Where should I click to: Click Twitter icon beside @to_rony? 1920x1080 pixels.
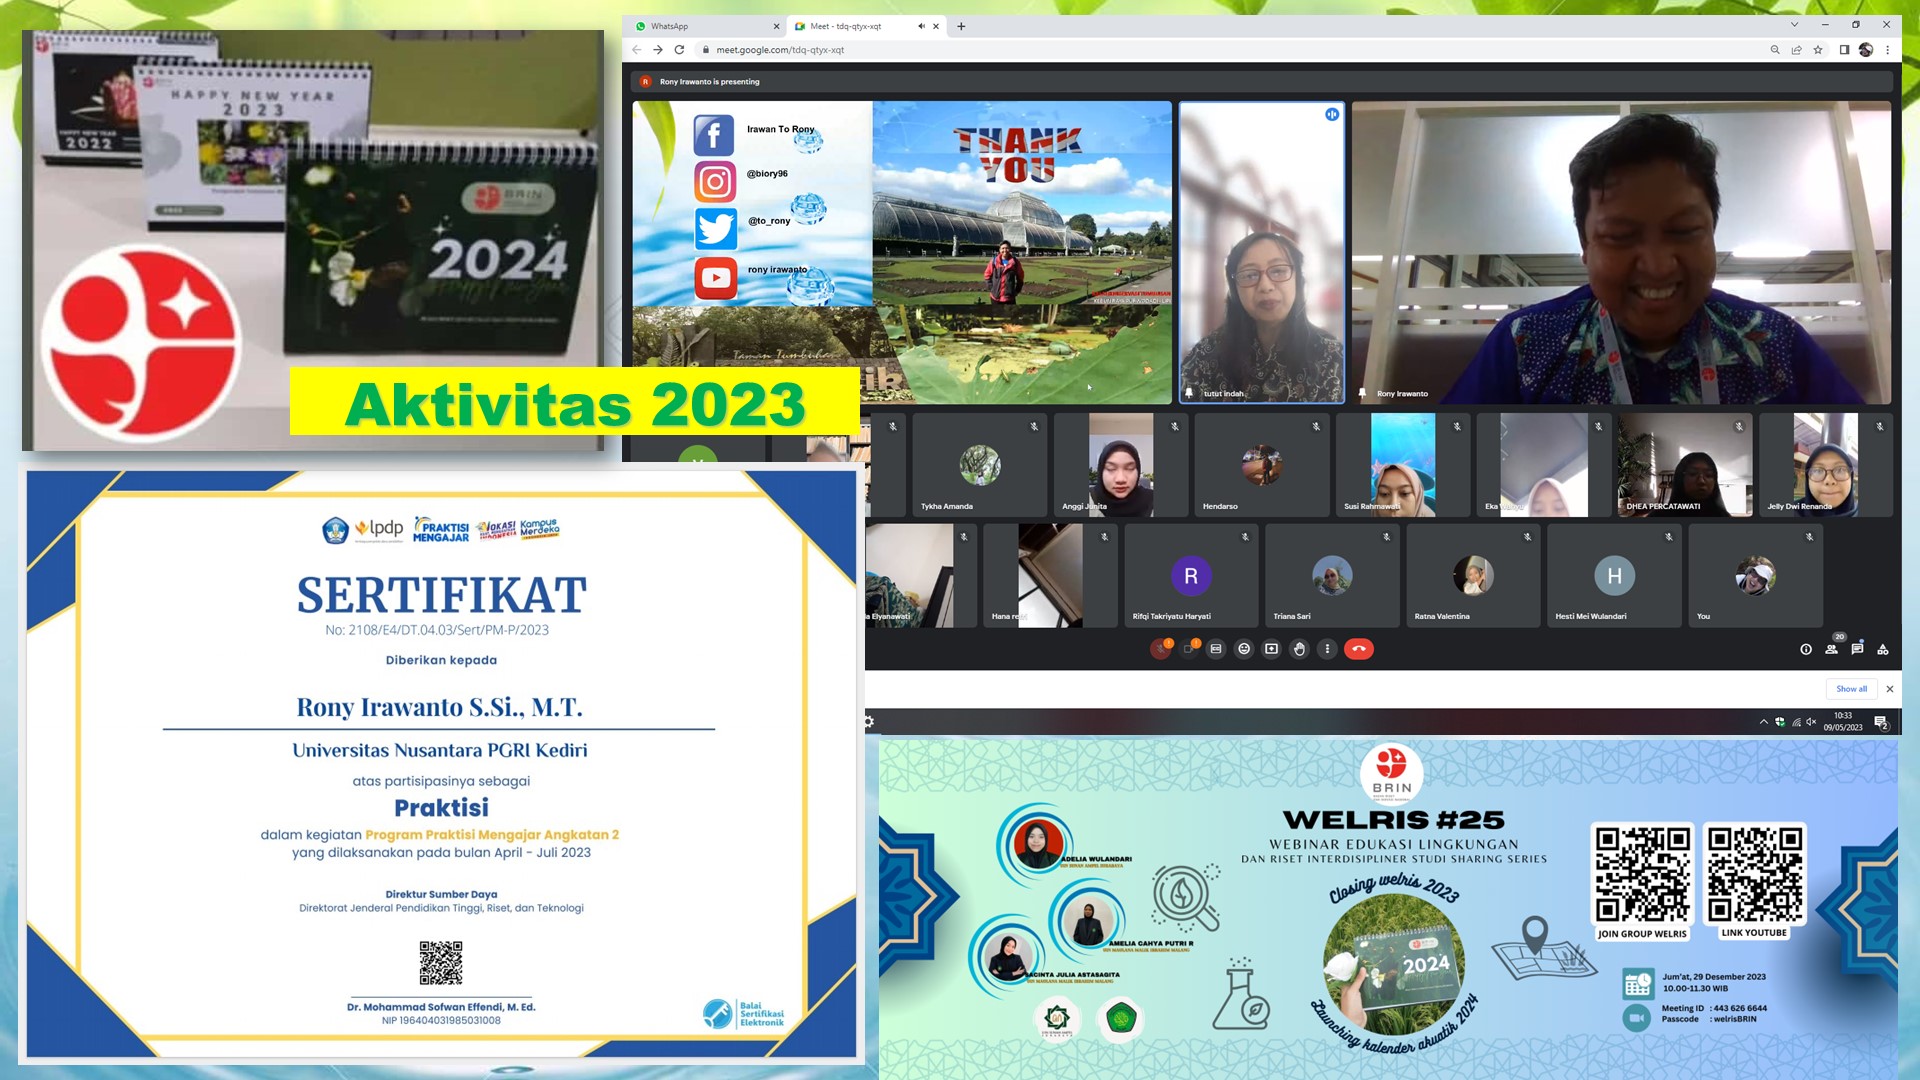[x=716, y=229]
